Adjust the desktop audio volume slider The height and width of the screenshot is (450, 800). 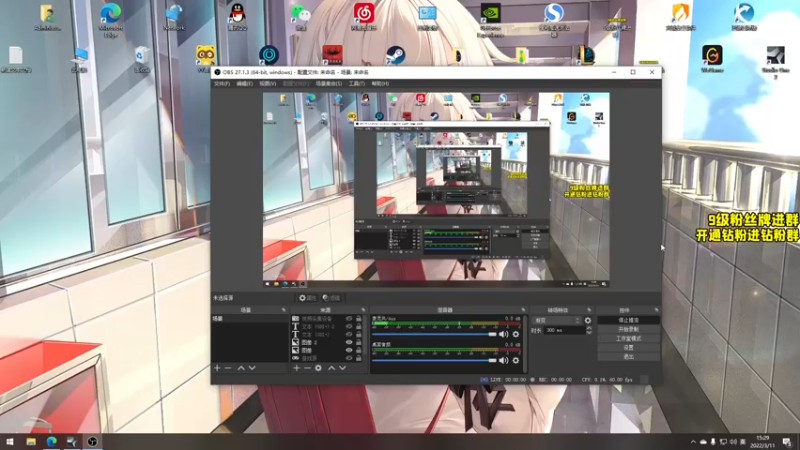coord(434,360)
